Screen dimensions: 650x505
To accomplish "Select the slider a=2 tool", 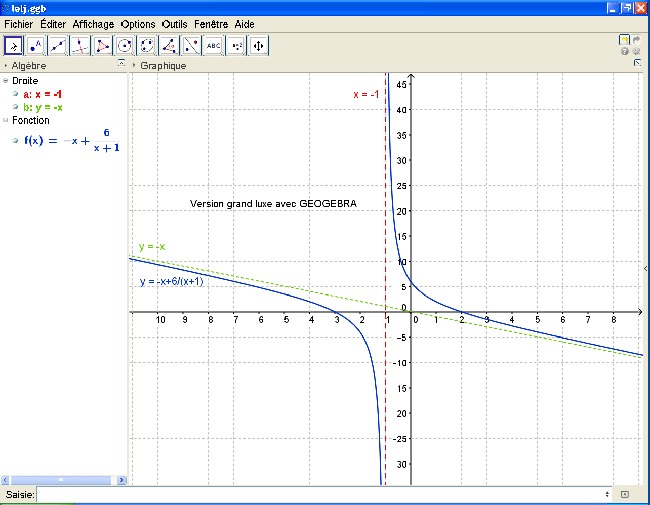I will [236, 46].
